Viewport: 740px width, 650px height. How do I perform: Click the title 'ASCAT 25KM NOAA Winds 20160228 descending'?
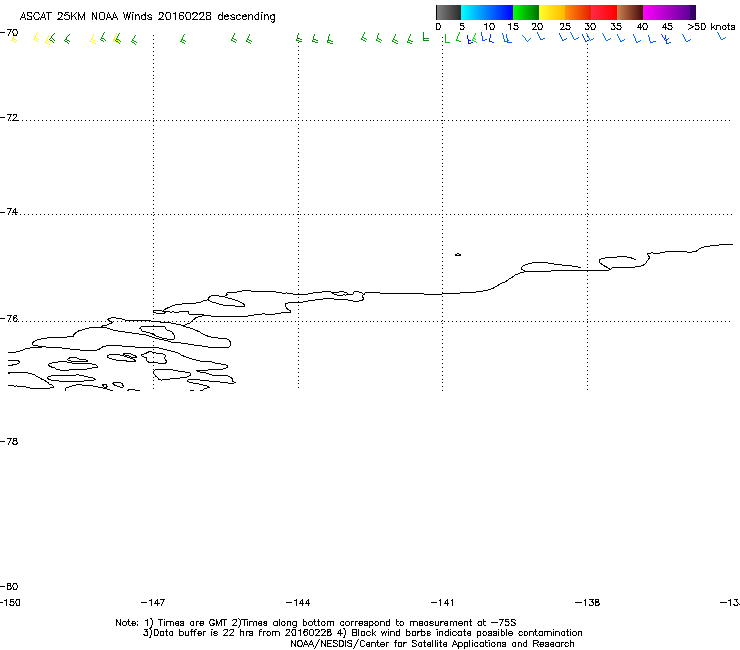point(147,17)
